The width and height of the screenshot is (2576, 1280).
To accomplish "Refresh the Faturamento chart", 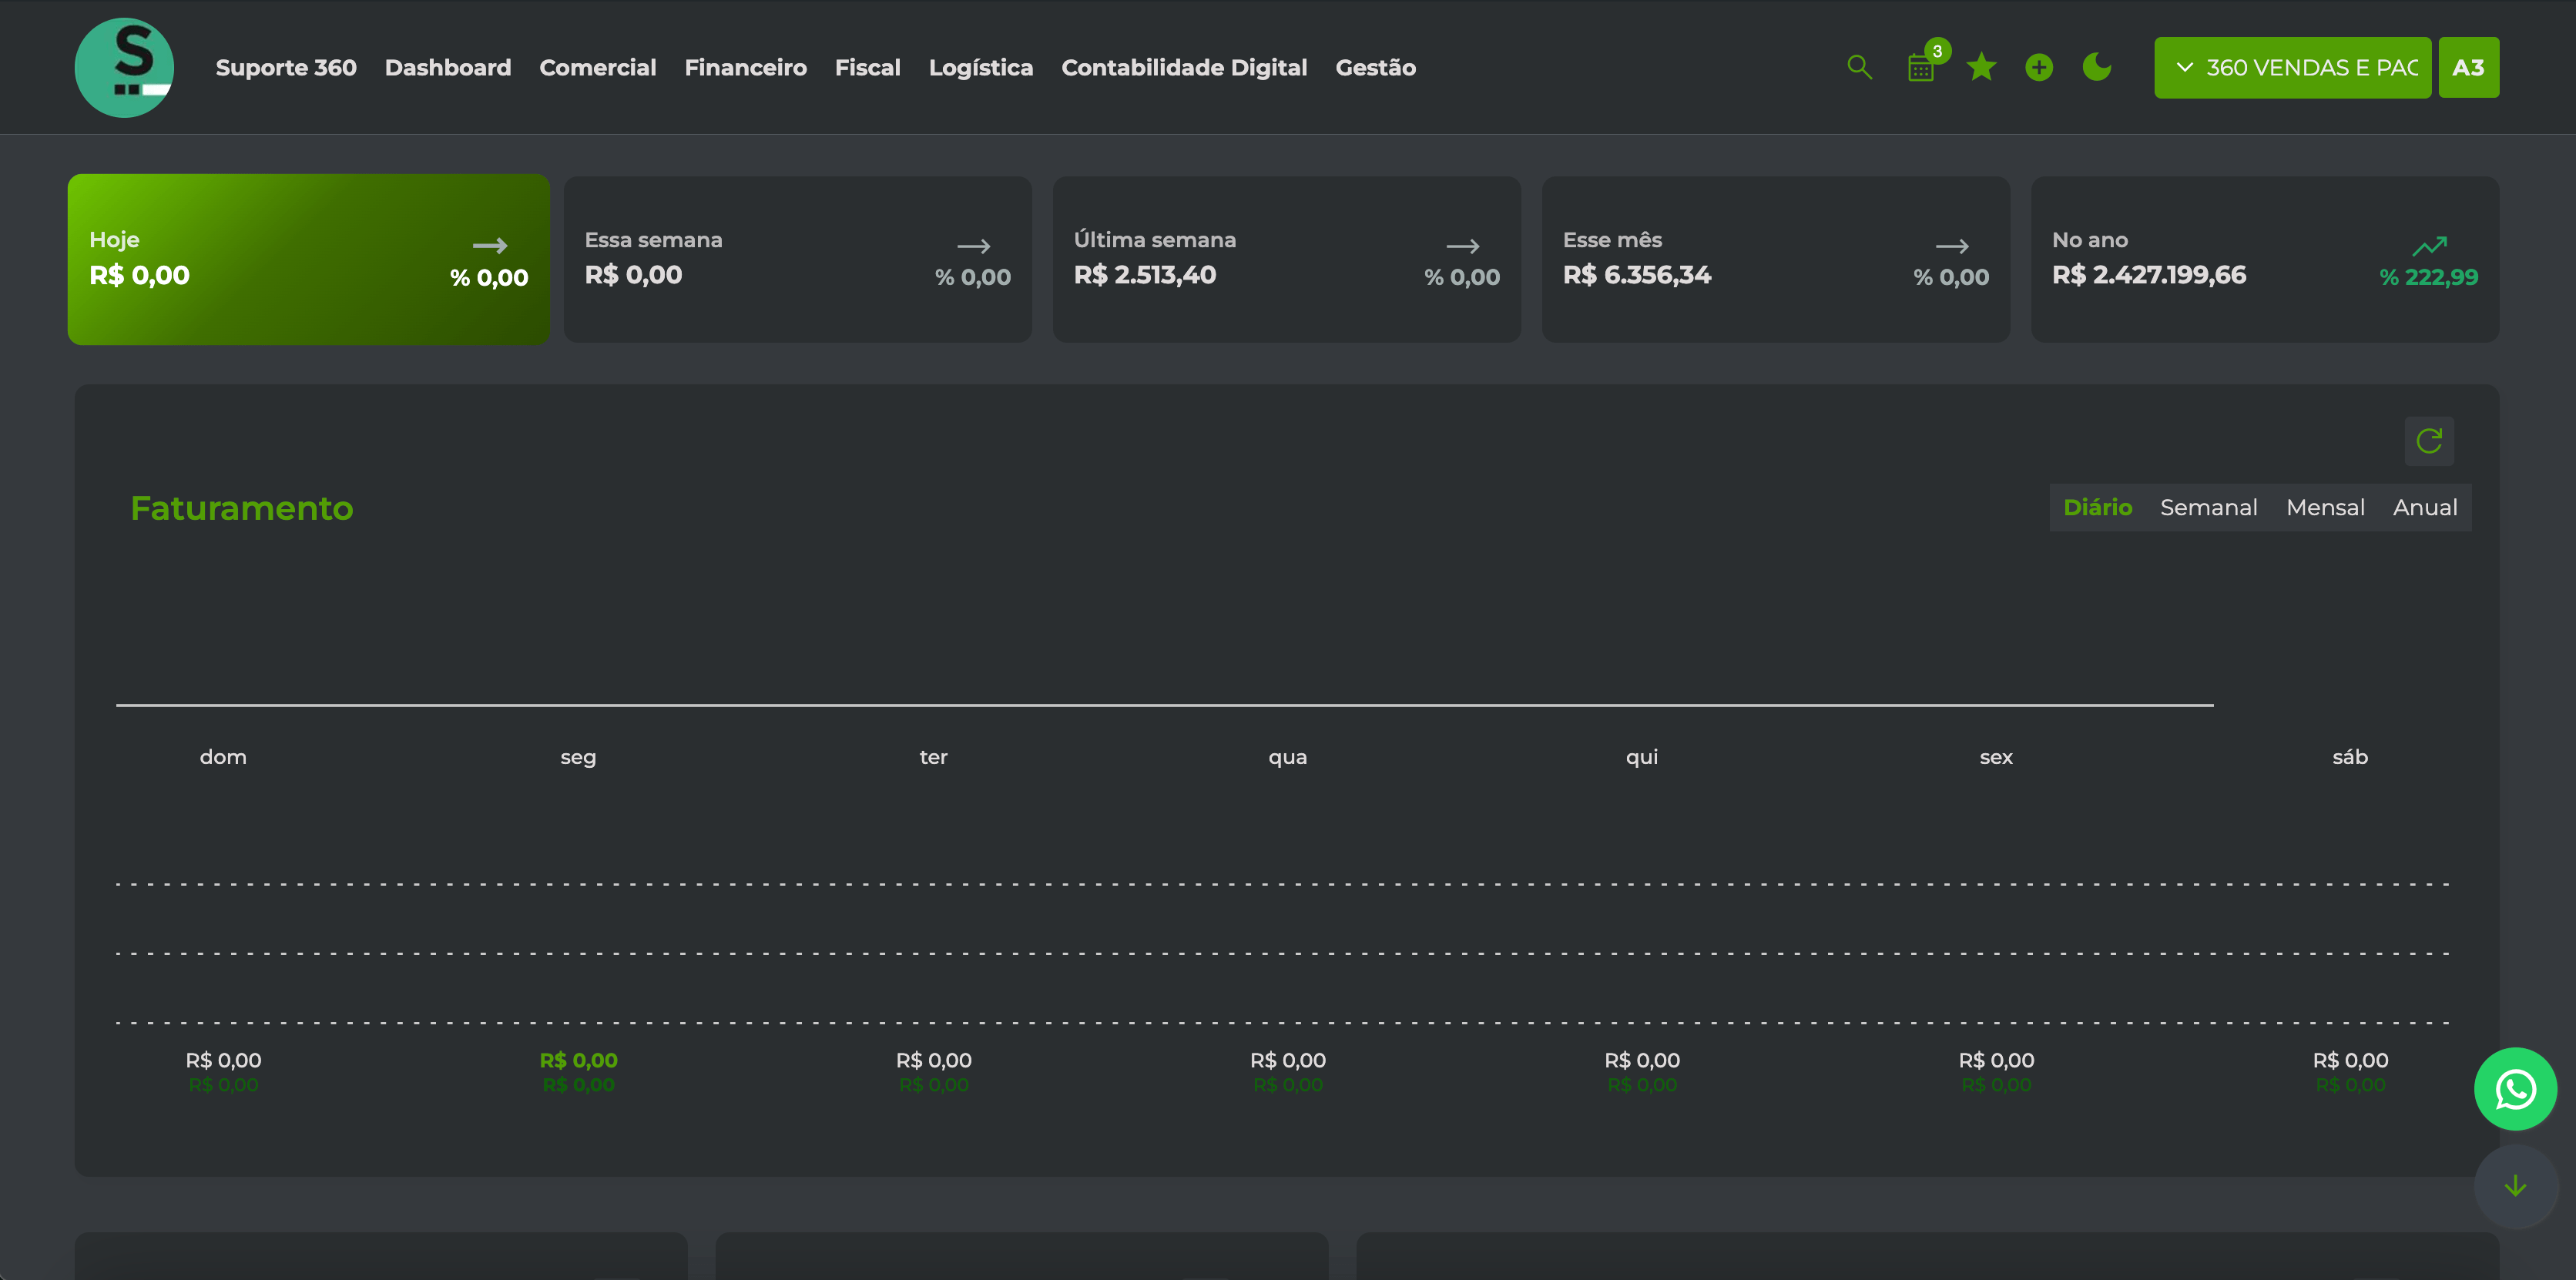I will (x=2429, y=441).
